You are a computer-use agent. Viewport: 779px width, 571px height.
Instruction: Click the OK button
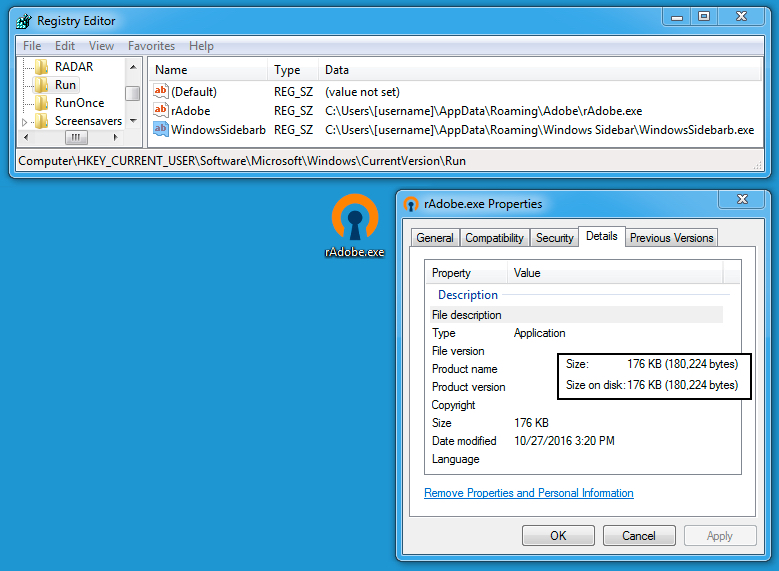(558, 536)
